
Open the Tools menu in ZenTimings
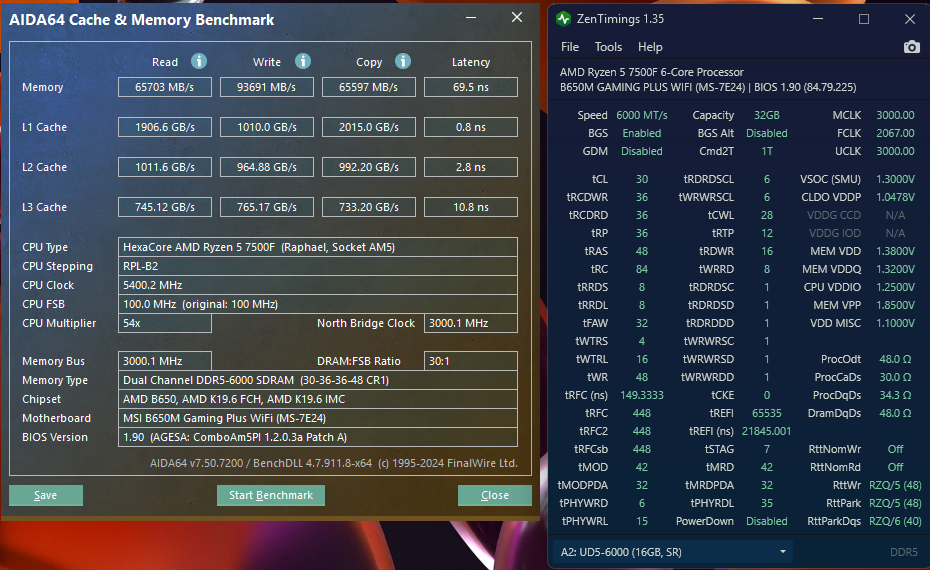(x=608, y=47)
